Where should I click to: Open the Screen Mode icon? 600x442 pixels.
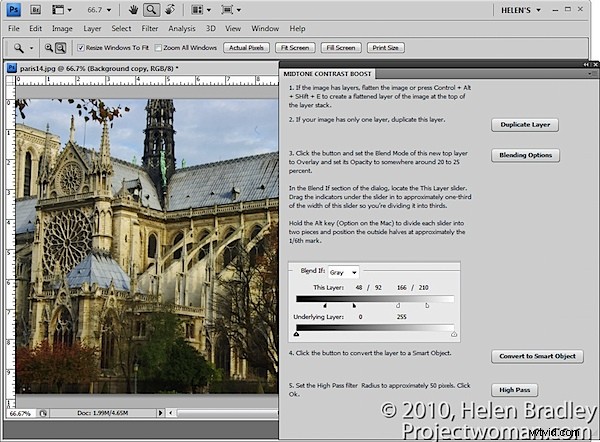231,10
